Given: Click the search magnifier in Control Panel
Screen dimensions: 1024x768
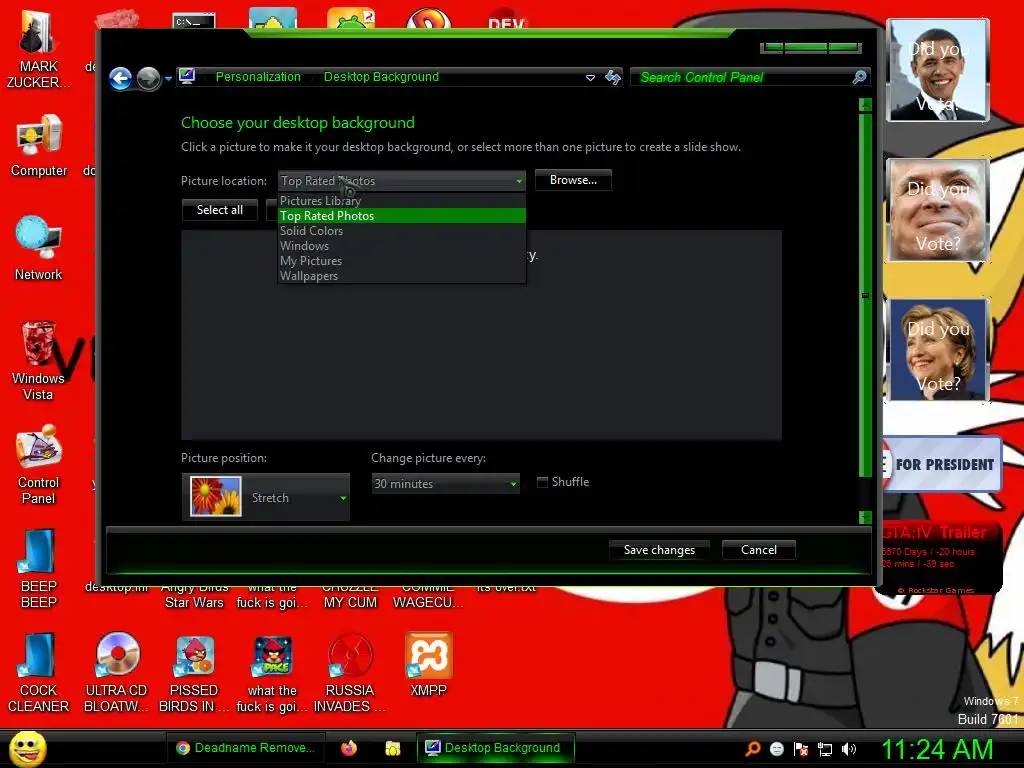Looking at the screenshot, I should click(x=859, y=77).
